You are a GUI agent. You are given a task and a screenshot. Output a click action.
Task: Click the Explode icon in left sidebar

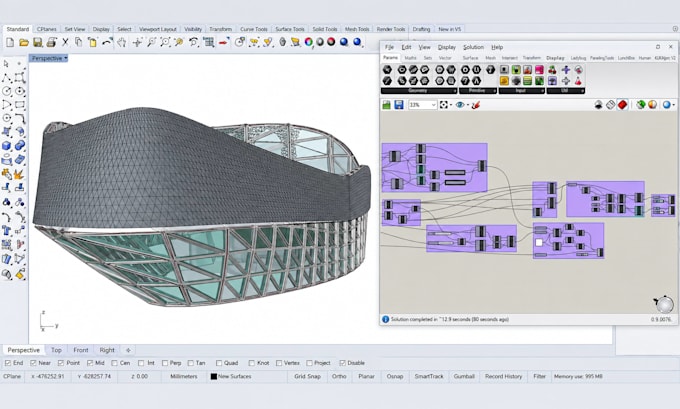(x=20, y=174)
